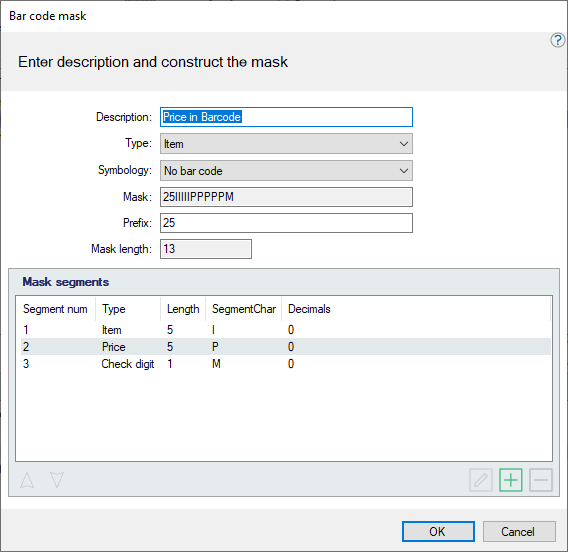Image resolution: width=568 pixels, height=552 pixels.
Task: Expand the Symbology dropdown
Action: click(286, 171)
